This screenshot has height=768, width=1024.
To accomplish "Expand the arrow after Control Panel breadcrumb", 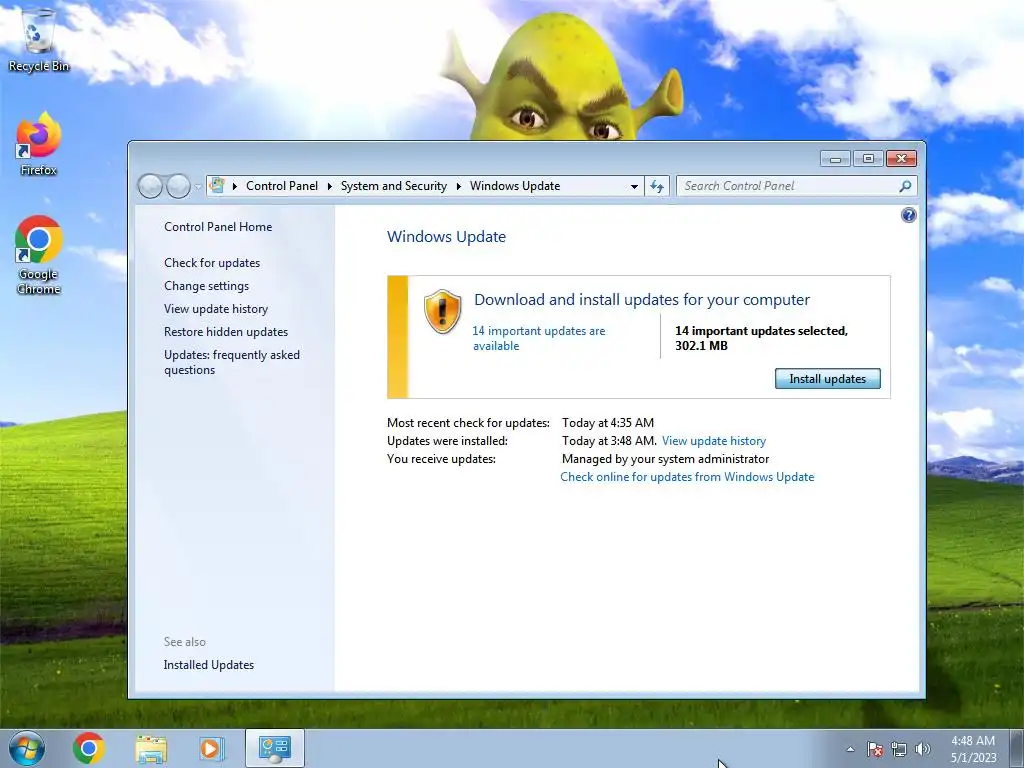I will coord(329,186).
